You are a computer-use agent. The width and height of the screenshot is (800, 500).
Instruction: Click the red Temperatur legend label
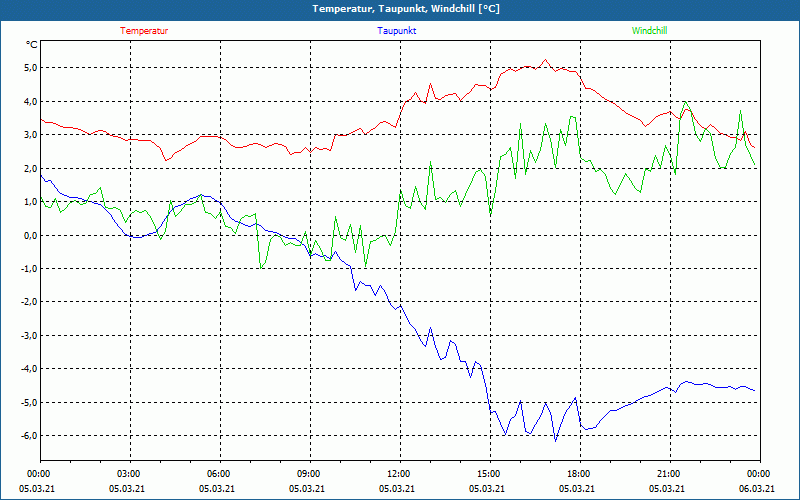(x=144, y=31)
